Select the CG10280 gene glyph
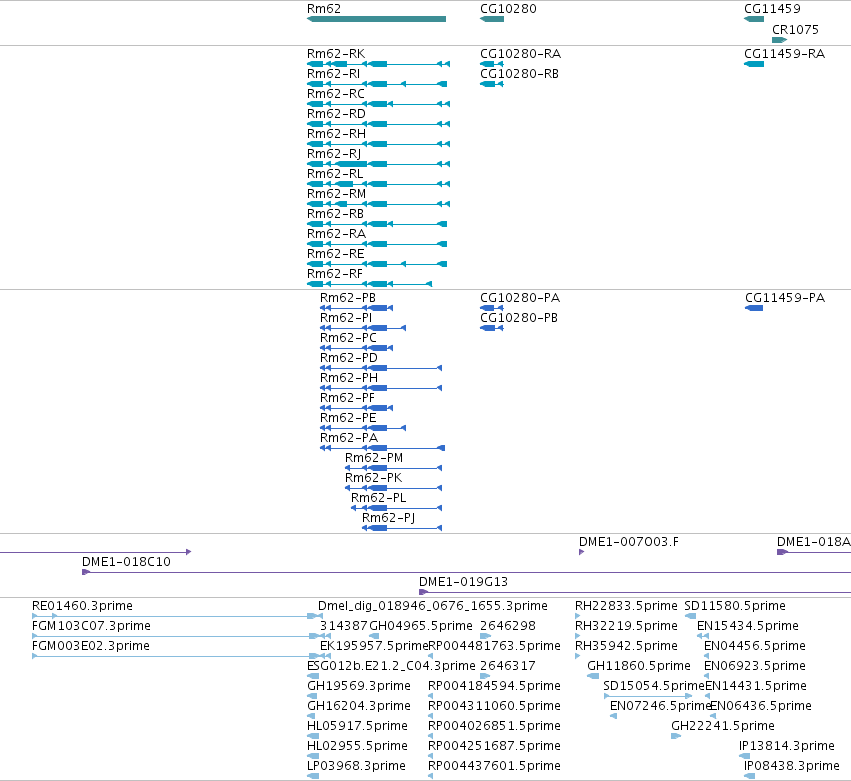 492,19
